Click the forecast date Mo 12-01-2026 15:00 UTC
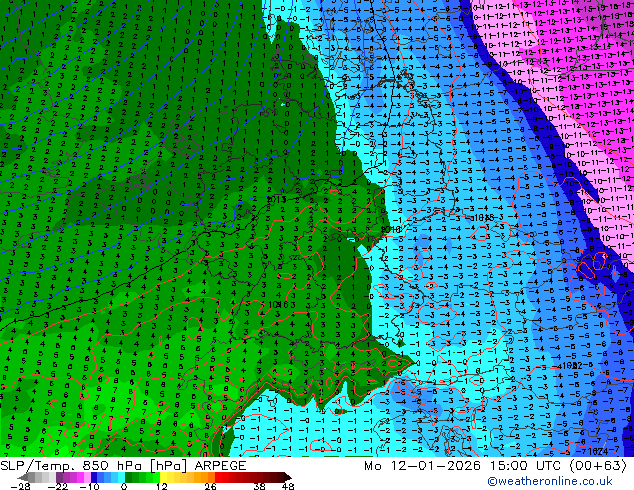The image size is (634, 490). (463, 466)
